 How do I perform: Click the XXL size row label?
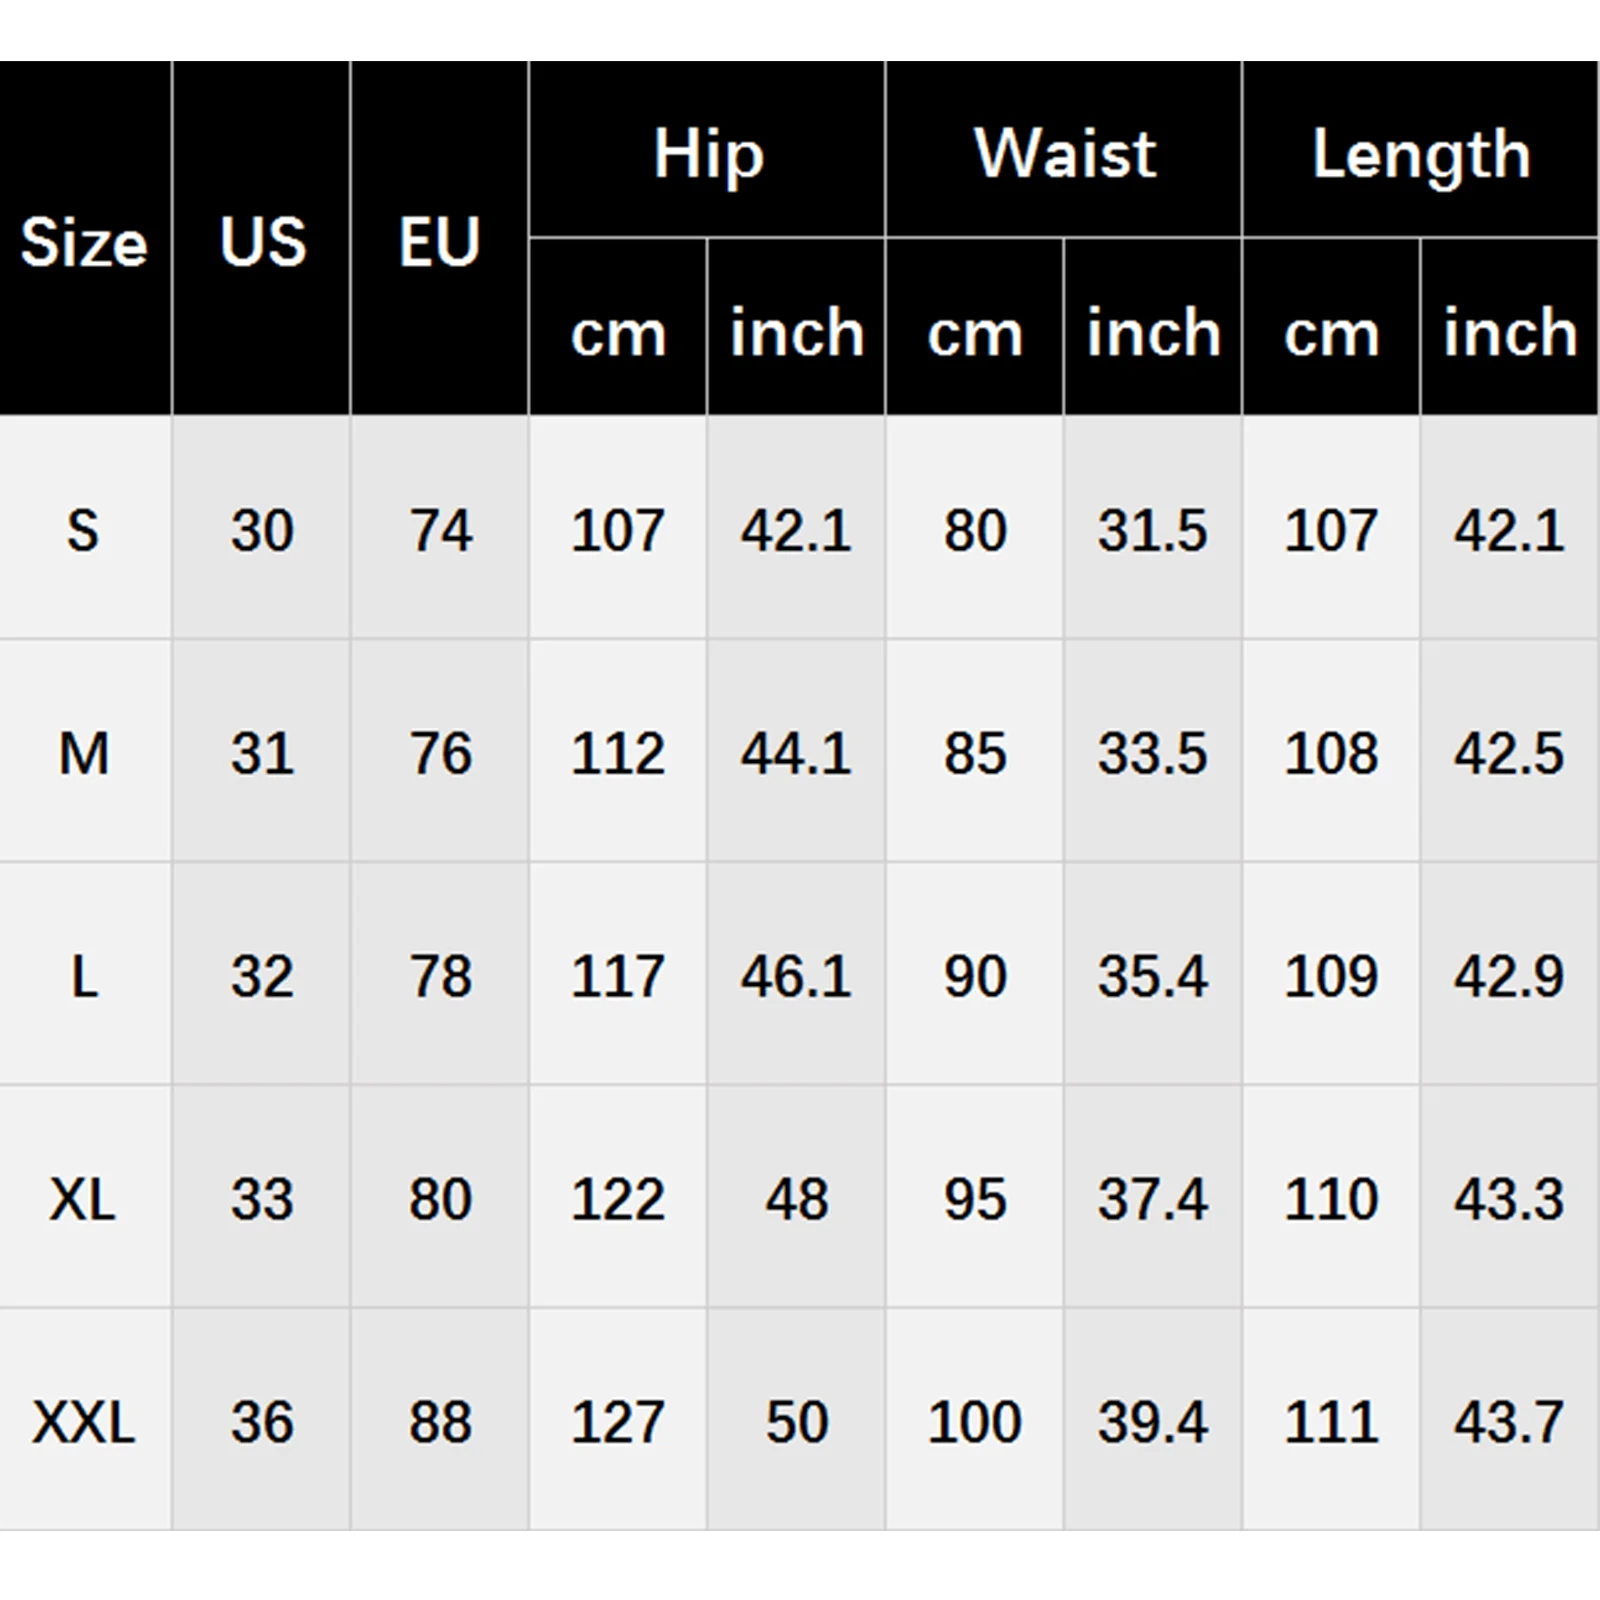tap(84, 1421)
